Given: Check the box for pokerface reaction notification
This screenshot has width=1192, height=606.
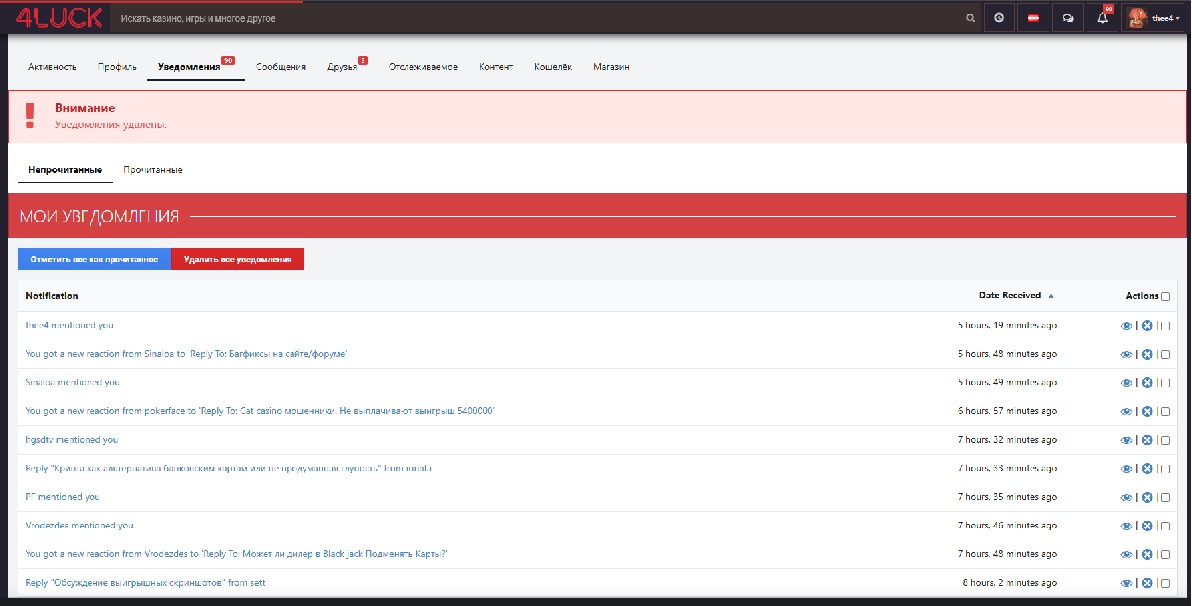Looking at the screenshot, I should click(x=1166, y=412).
